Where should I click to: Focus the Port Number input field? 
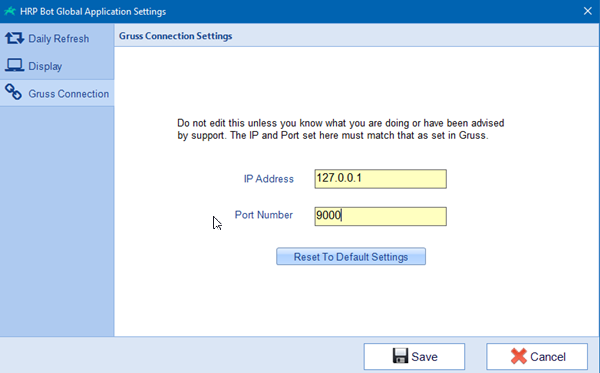click(x=380, y=216)
